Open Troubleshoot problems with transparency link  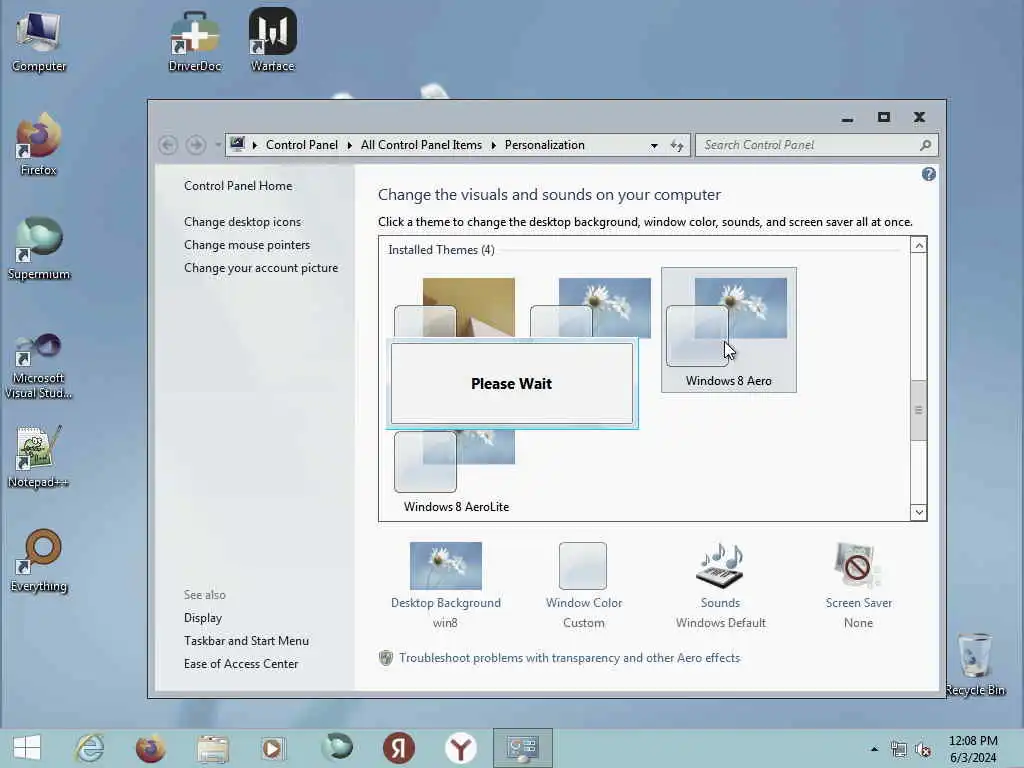click(x=569, y=658)
